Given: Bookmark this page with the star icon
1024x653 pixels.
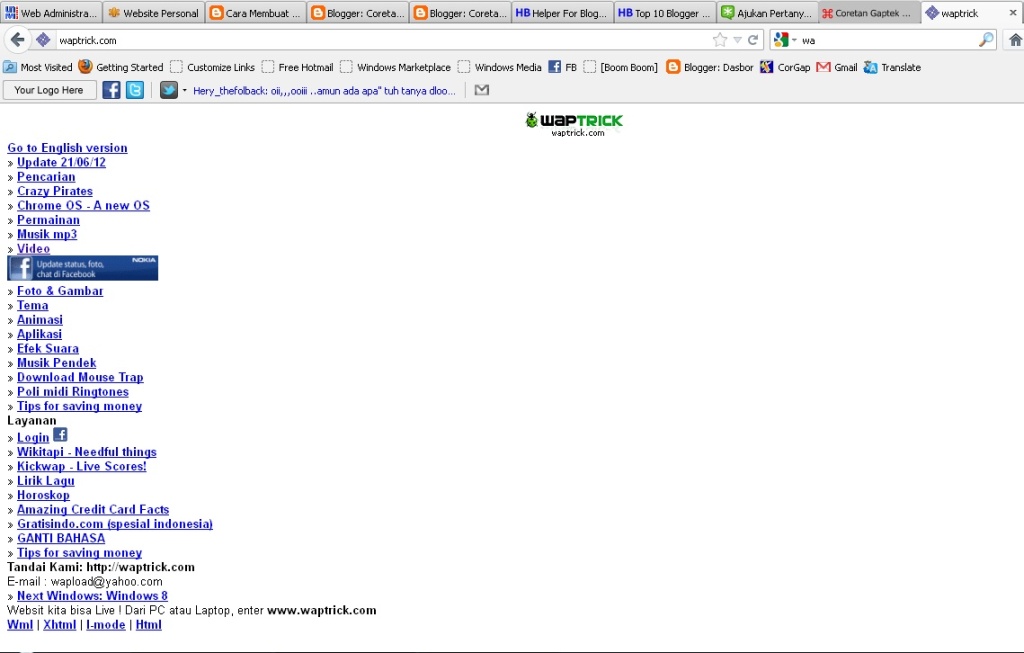Looking at the screenshot, I should [x=720, y=40].
